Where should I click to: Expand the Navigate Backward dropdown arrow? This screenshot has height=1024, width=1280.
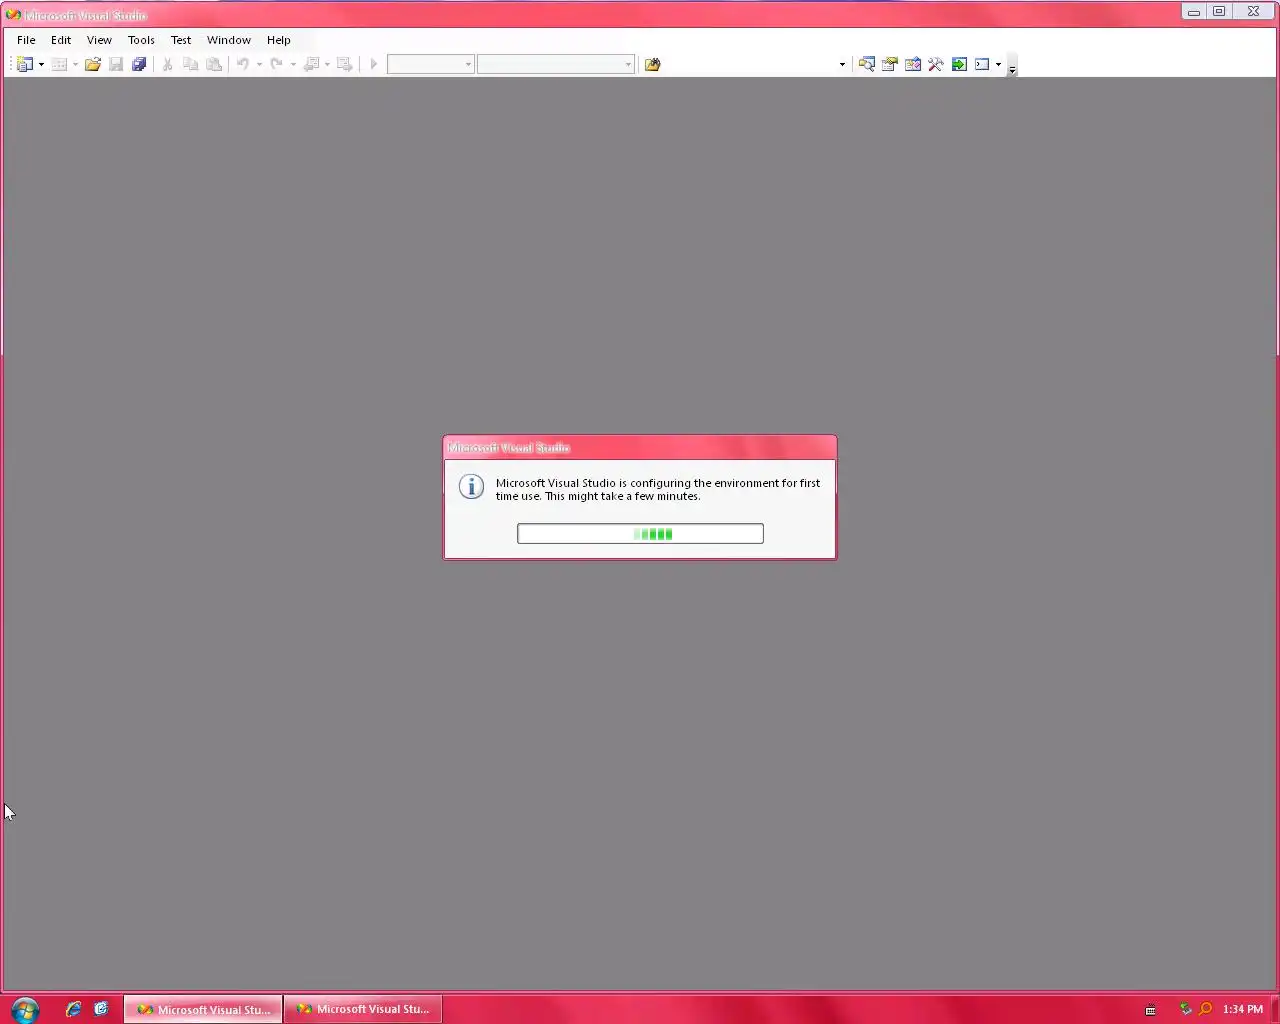point(327,64)
